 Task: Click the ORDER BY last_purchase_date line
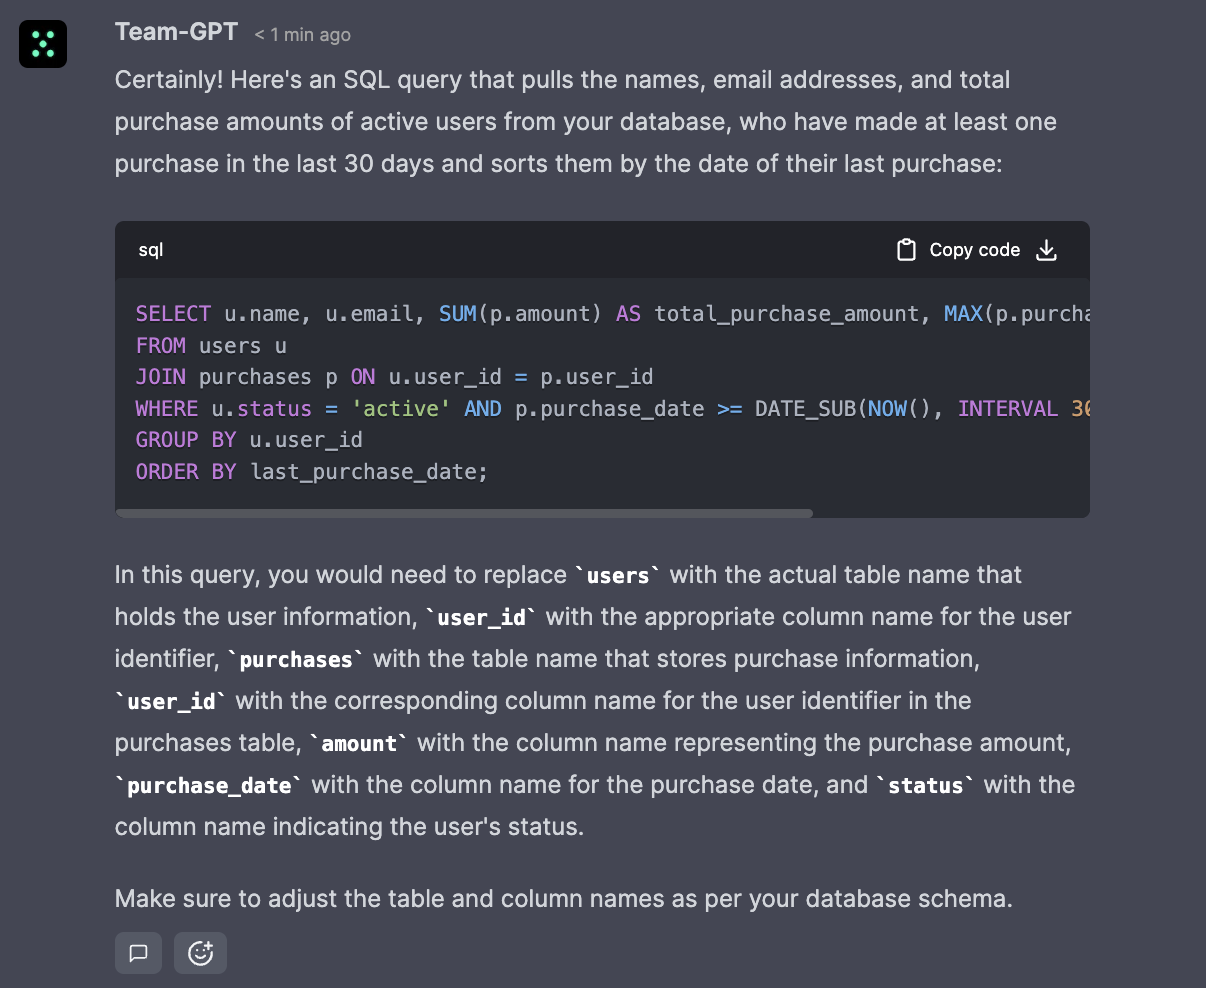coord(311,472)
